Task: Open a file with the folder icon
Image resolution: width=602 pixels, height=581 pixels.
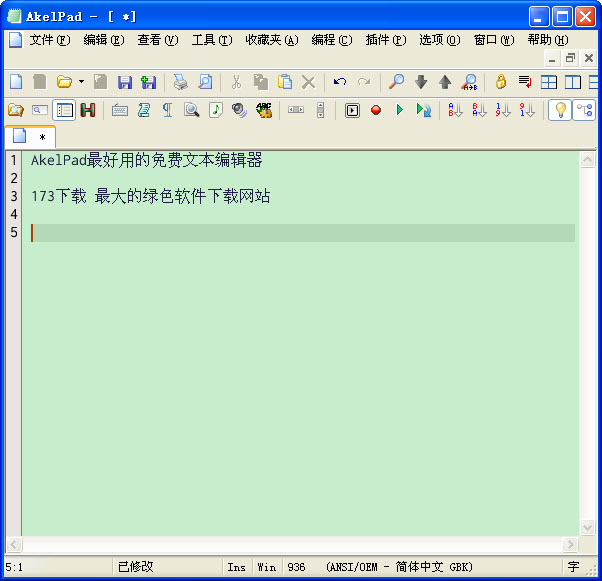Action: [x=64, y=82]
